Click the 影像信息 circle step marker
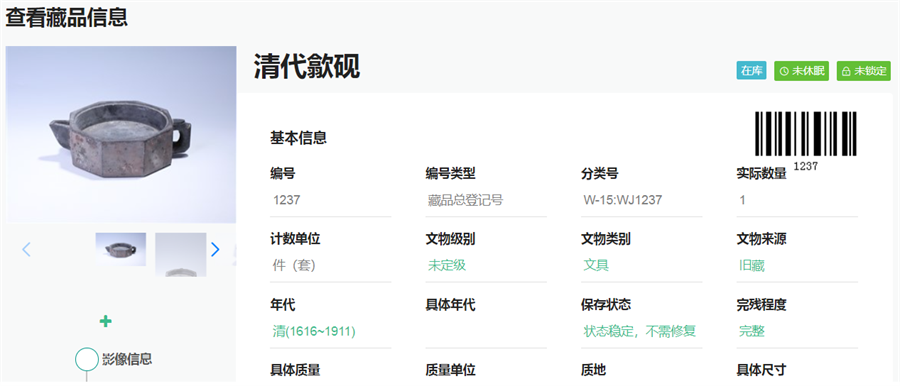Image resolution: width=900 pixels, height=386 pixels. tap(87, 359)
